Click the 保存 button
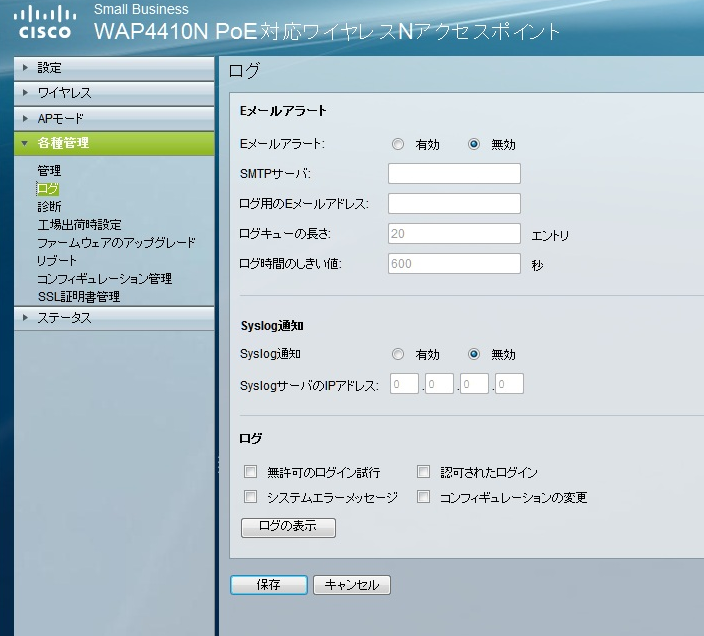Image resolution: width=704 pixels, height=636 pixels. 269,585
